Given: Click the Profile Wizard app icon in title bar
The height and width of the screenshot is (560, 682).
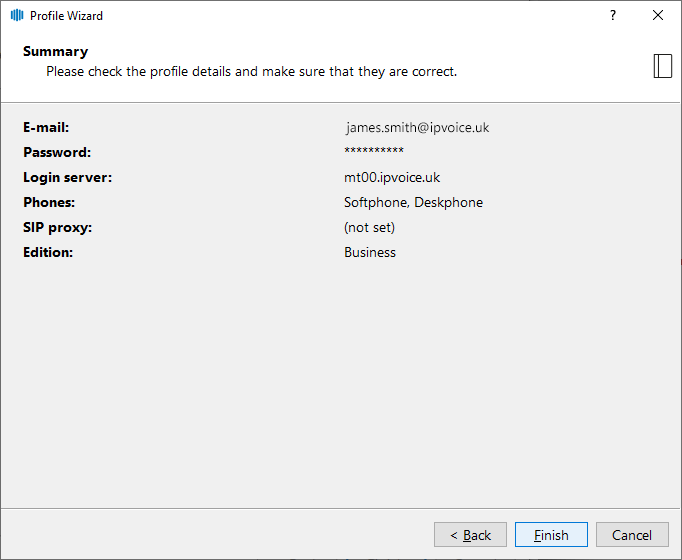Looking at the screenshot, I should [x=16, y=16].
